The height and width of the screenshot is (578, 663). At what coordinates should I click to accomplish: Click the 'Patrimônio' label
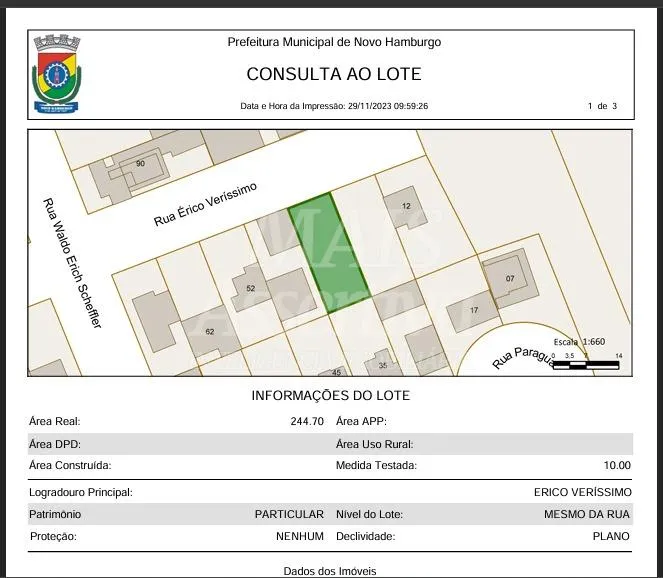pyautogui.click(x=55, y=515)
